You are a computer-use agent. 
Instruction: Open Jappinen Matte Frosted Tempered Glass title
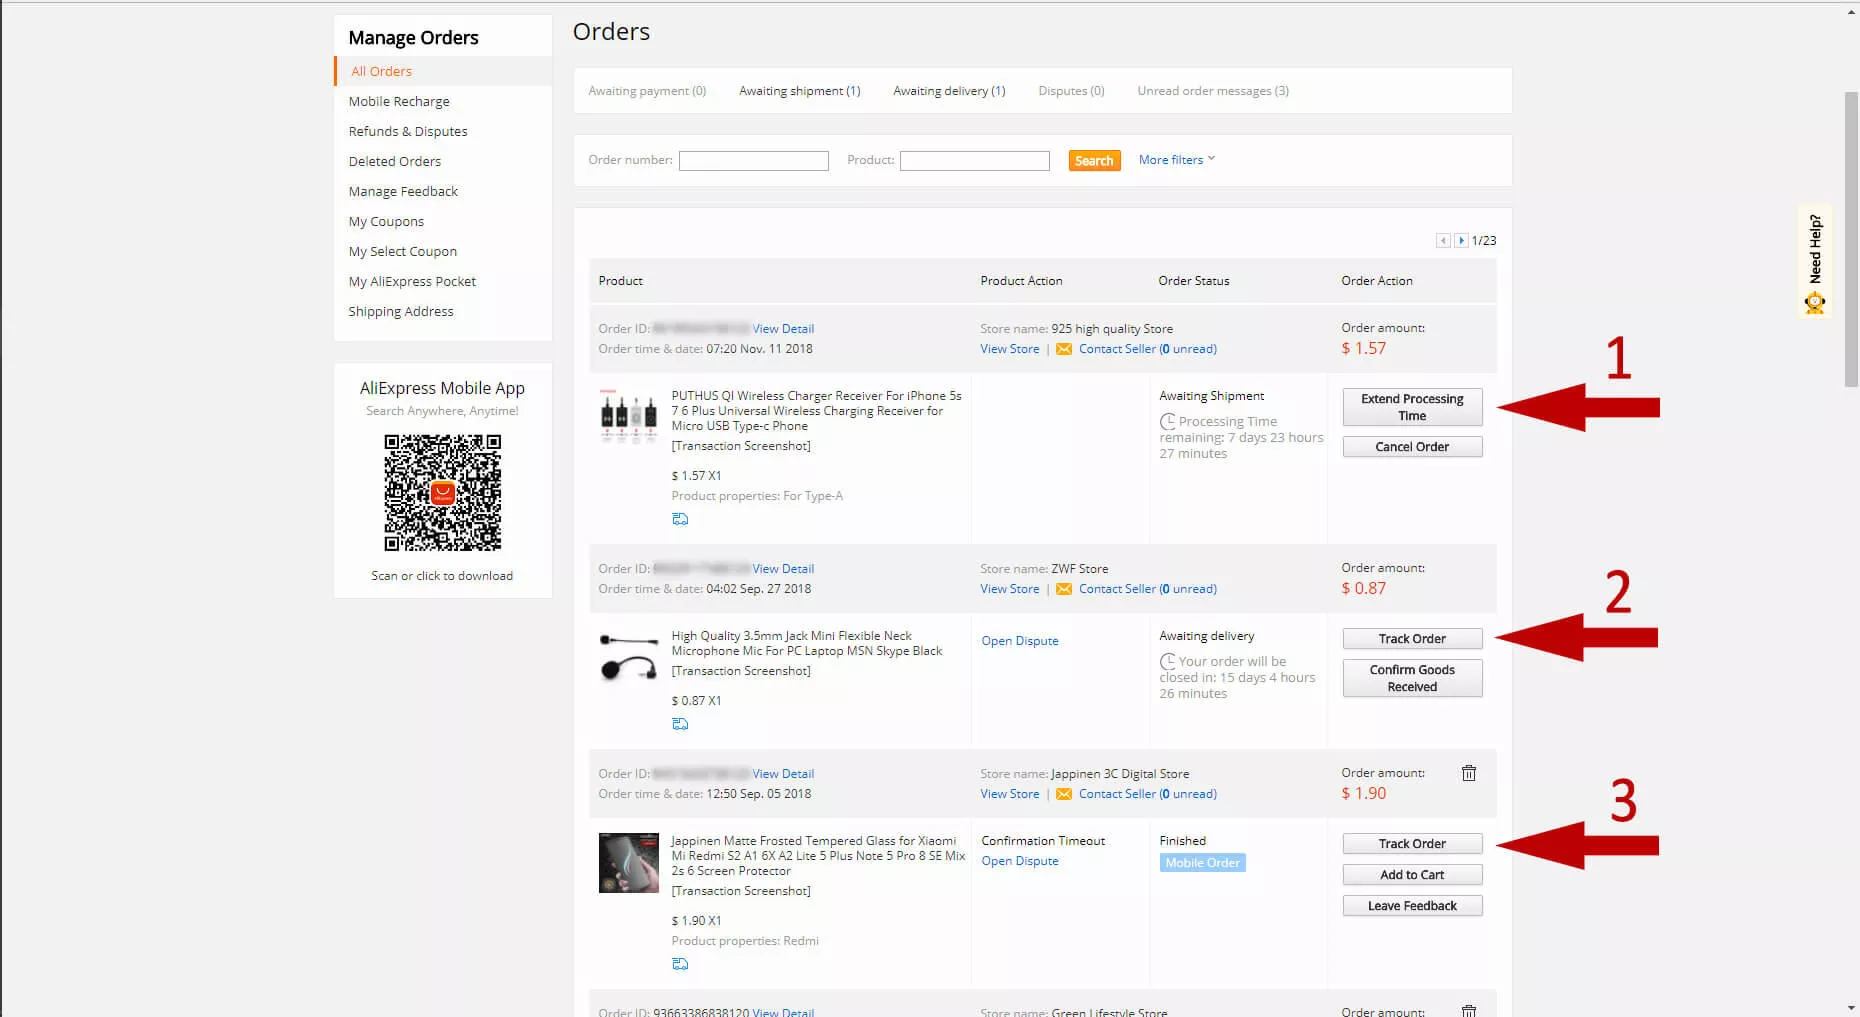(818, 856)
